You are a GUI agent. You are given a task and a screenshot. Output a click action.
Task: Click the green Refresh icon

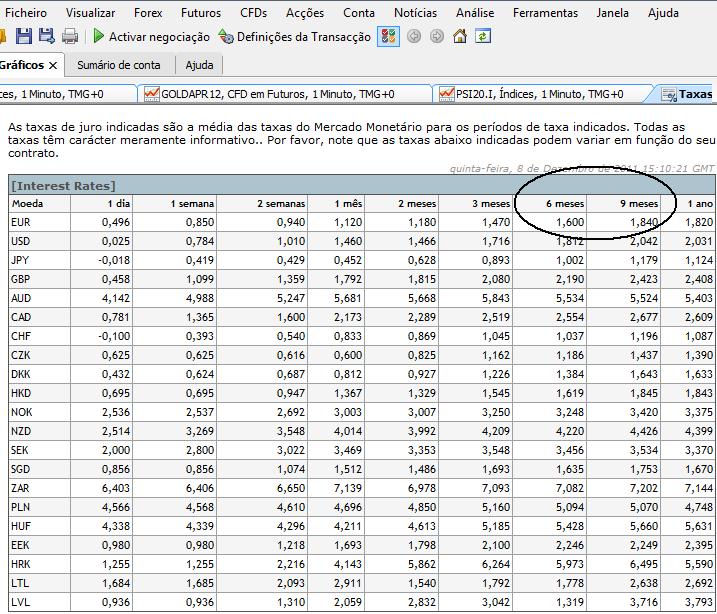(483, 36)
